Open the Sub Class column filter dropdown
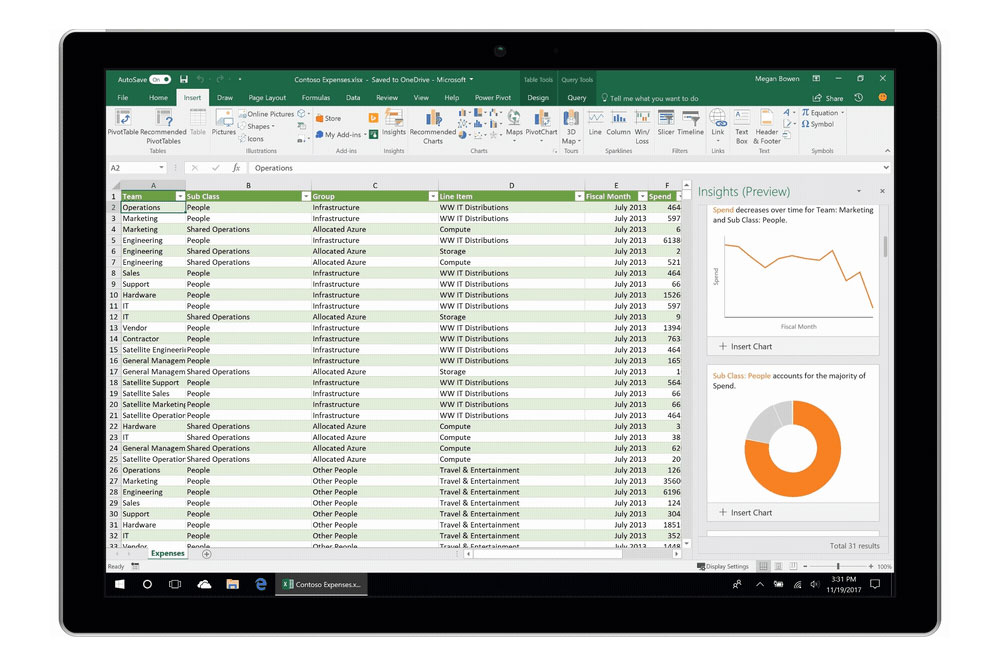1000x667 pixels. point(306,196)
